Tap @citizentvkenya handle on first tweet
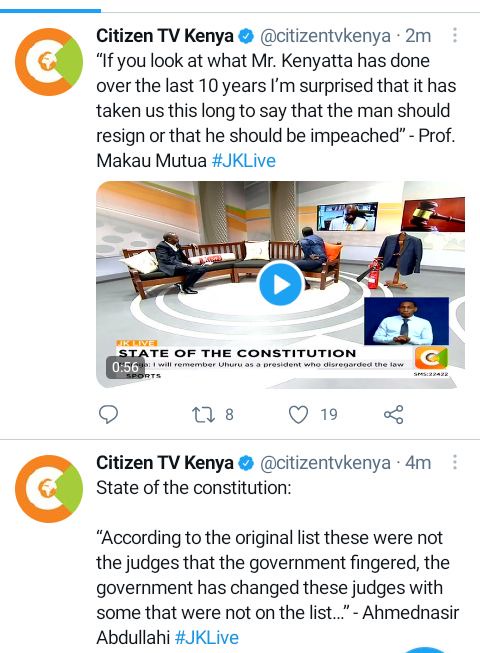Screen dimensions: 480x653 point(325,36)
